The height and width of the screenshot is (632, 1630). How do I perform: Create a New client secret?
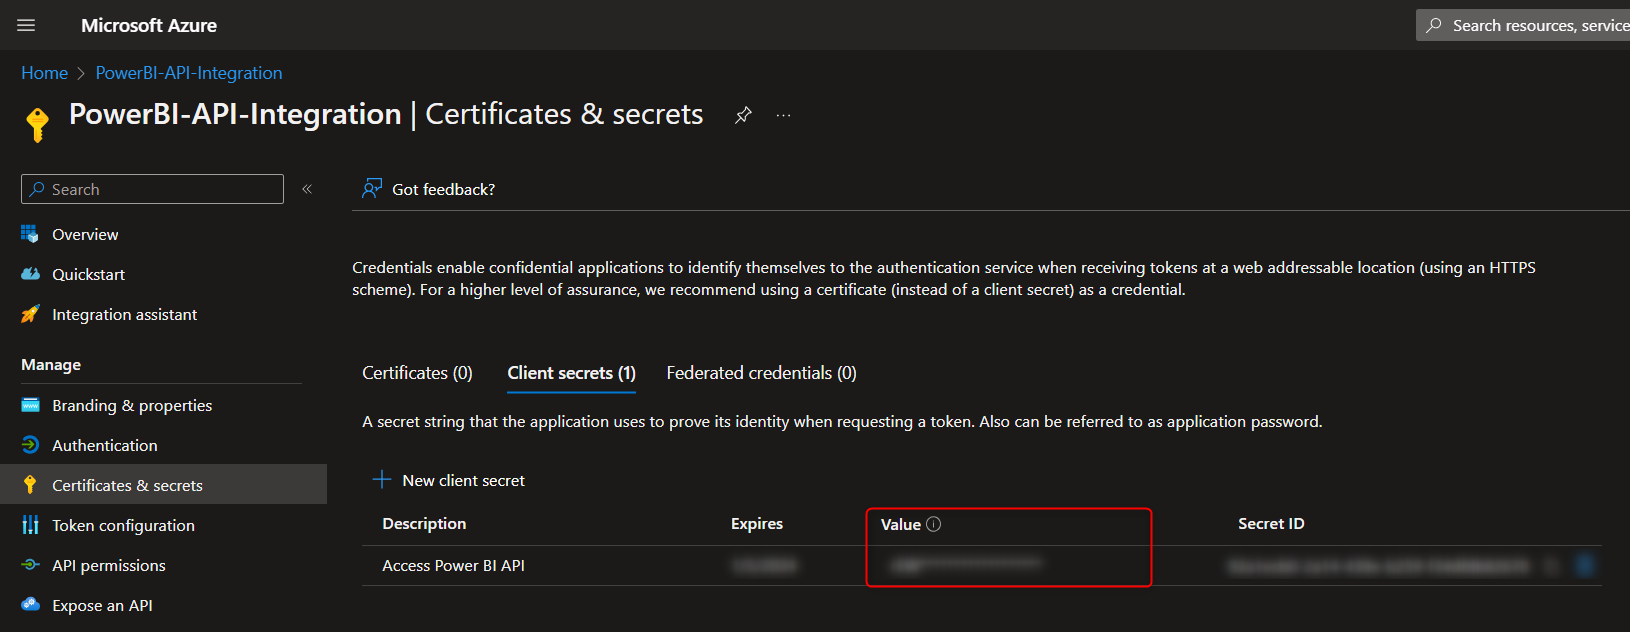[x=448, y=479]
